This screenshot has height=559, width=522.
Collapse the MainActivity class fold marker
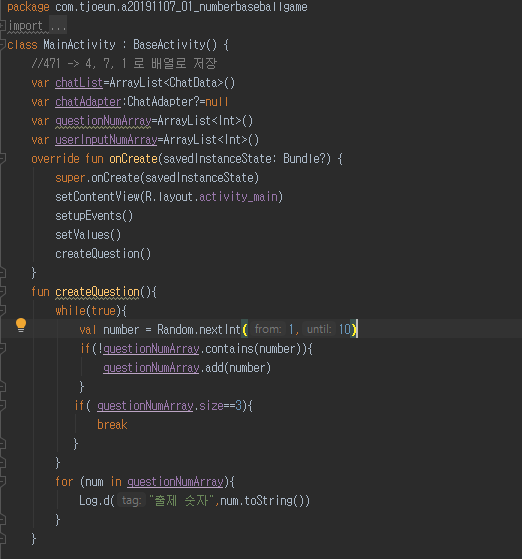click(x=2, y=45)
